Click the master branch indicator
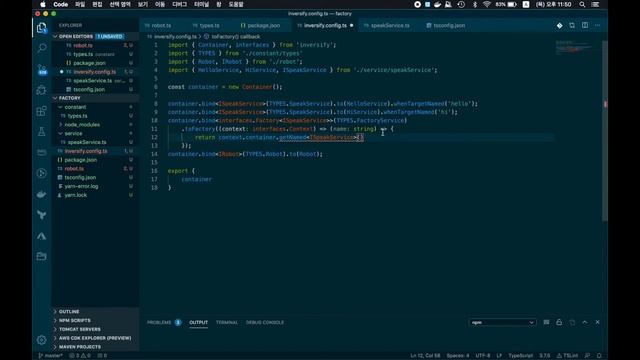The width and height of the screenshot is (640, 360). (x=51, y=356)
